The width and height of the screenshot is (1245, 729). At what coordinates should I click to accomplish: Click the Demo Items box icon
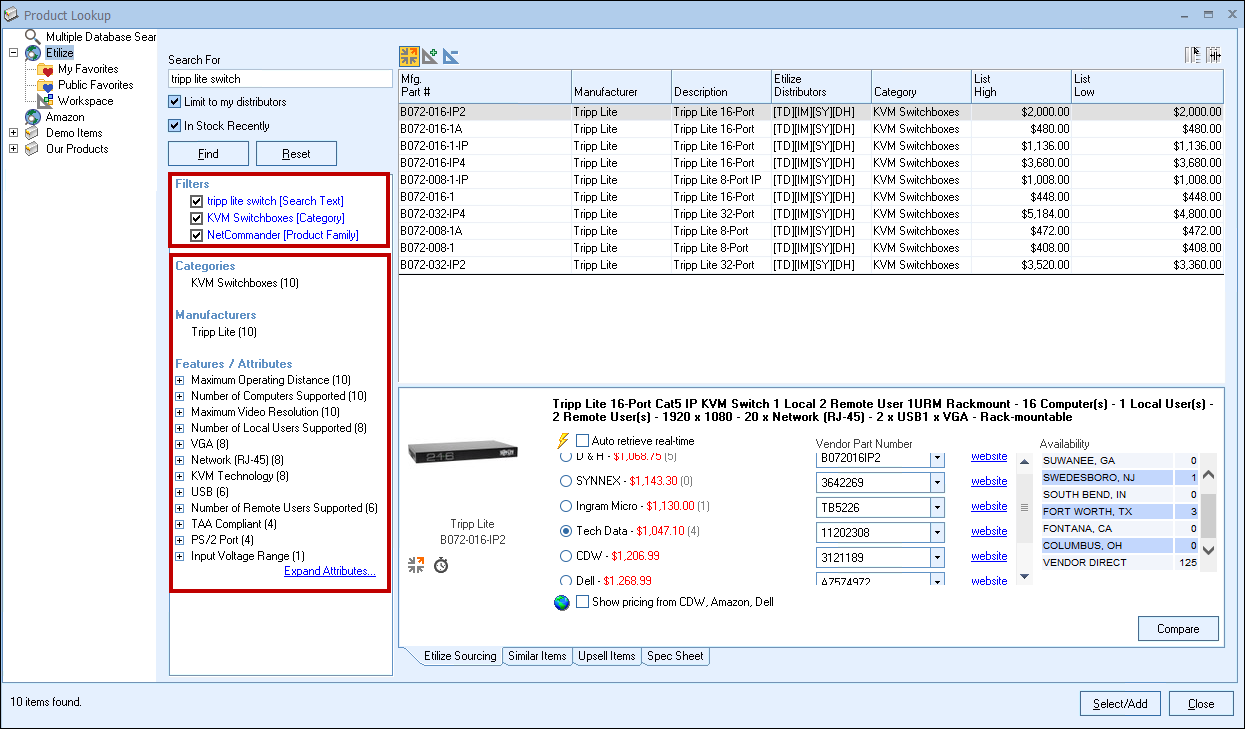33,133
